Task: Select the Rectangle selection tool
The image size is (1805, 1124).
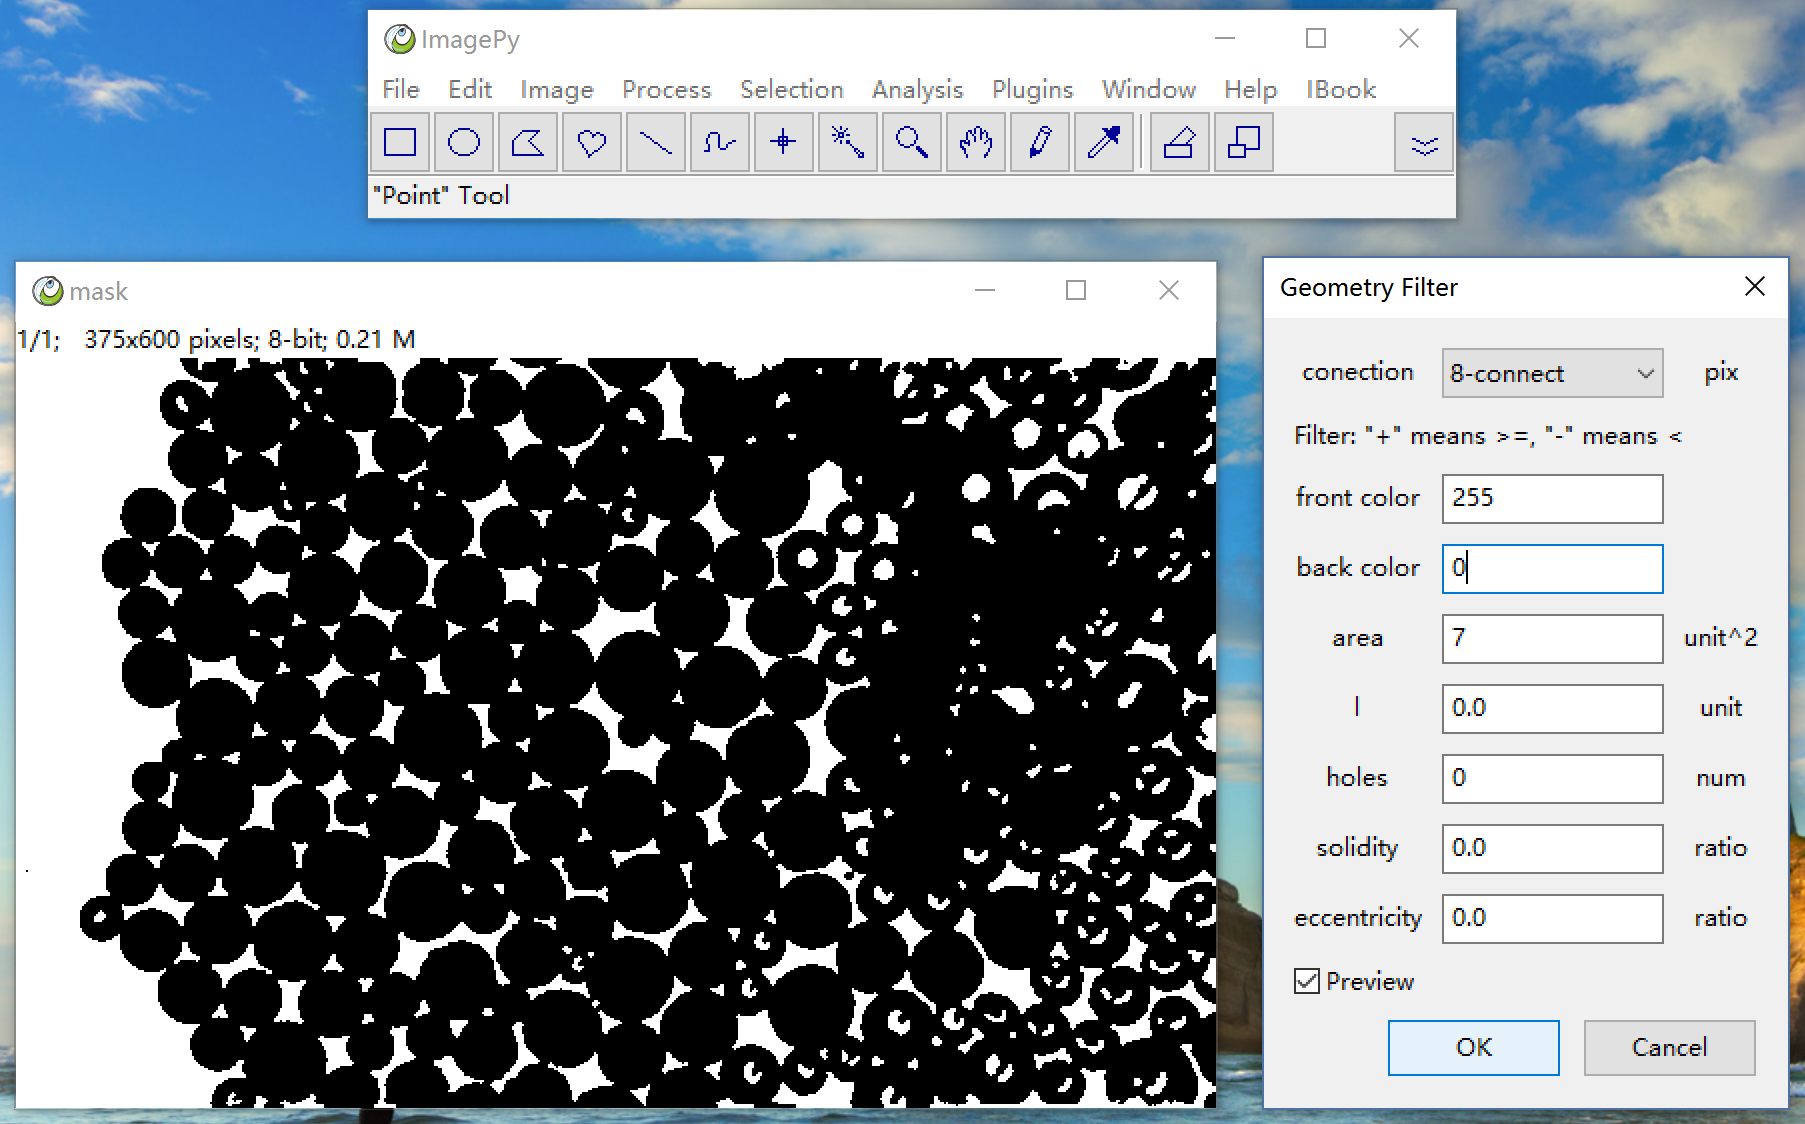Action: (400, 143)
